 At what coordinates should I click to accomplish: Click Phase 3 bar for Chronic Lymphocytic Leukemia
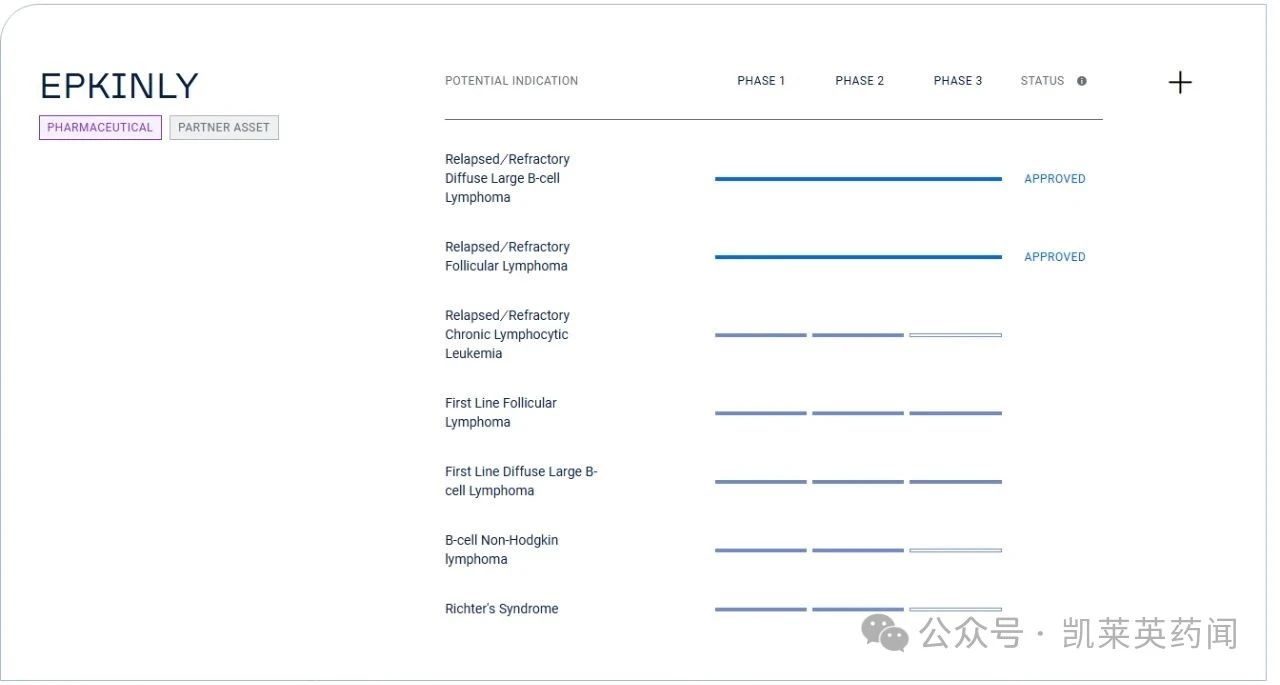point(955,335)
